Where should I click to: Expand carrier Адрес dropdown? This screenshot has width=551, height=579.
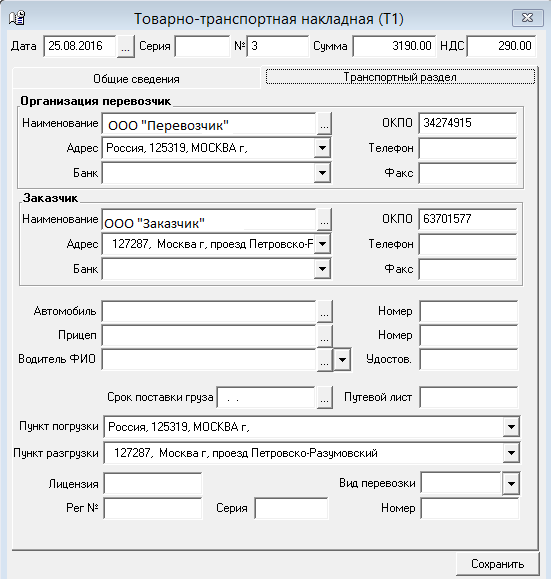click(x=322, y=148)
